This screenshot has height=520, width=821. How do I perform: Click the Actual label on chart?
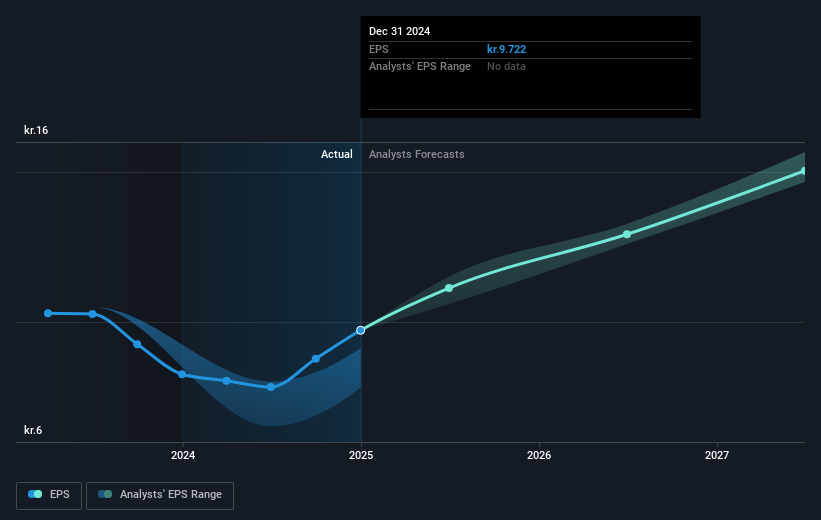pos(337,154)
